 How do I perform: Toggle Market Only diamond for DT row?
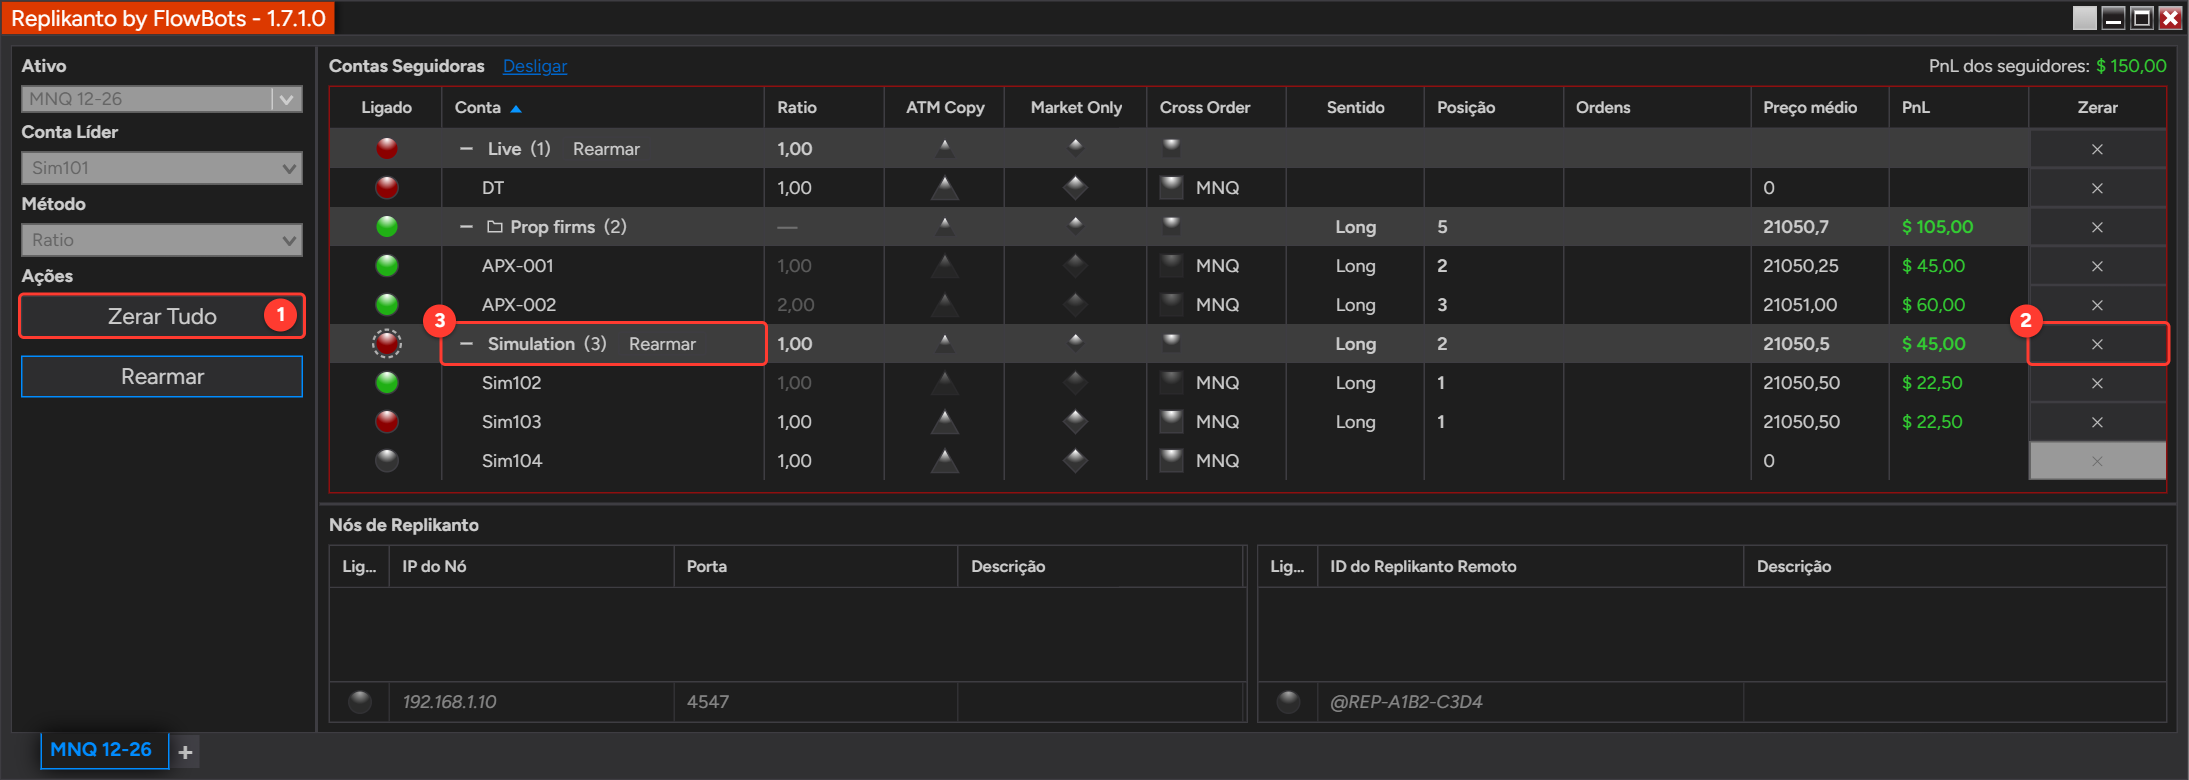pyautogui.click(x=1075, y=187)
